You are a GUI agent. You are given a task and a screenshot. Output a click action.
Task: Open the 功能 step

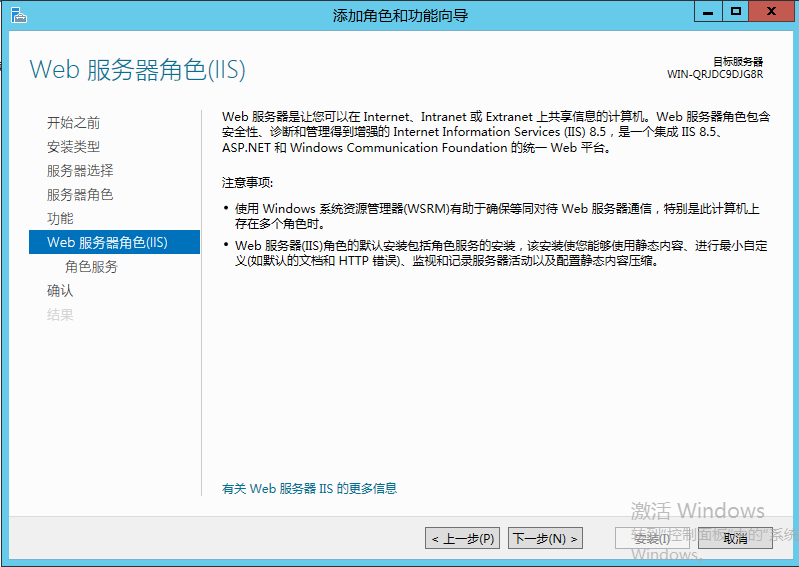[x=60, y=219]
